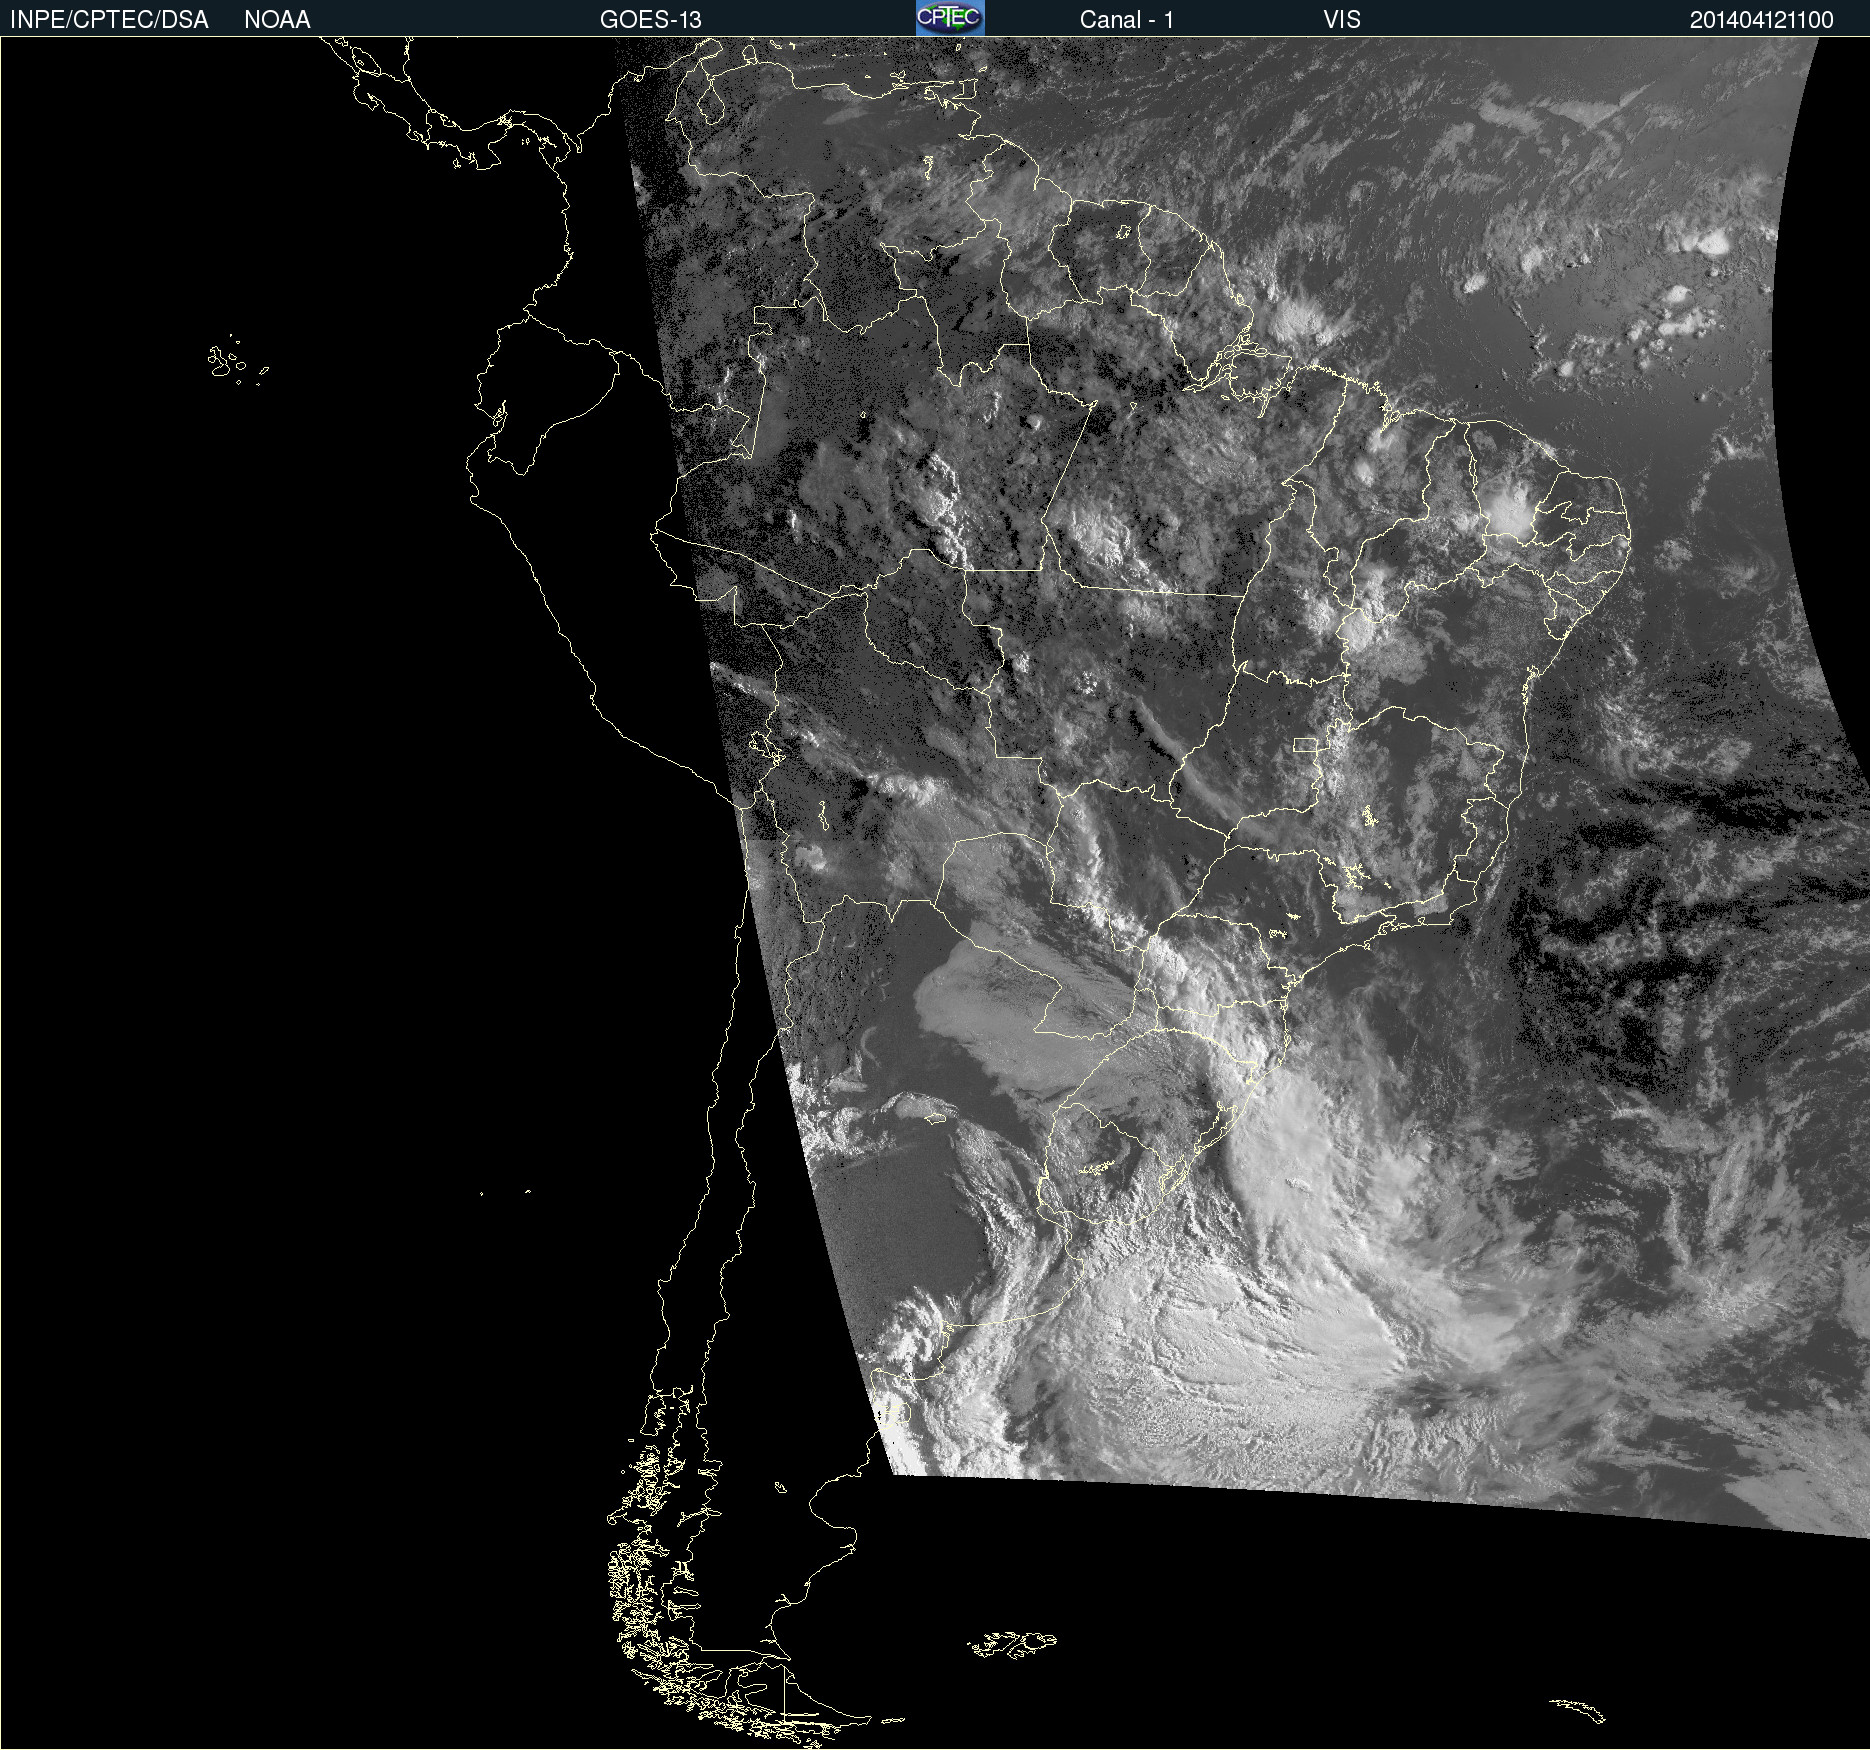The height and width of the screenshot is (1750, 1870).
Task: Click the timestamp 201404121100
Action: pos(1762,20)
